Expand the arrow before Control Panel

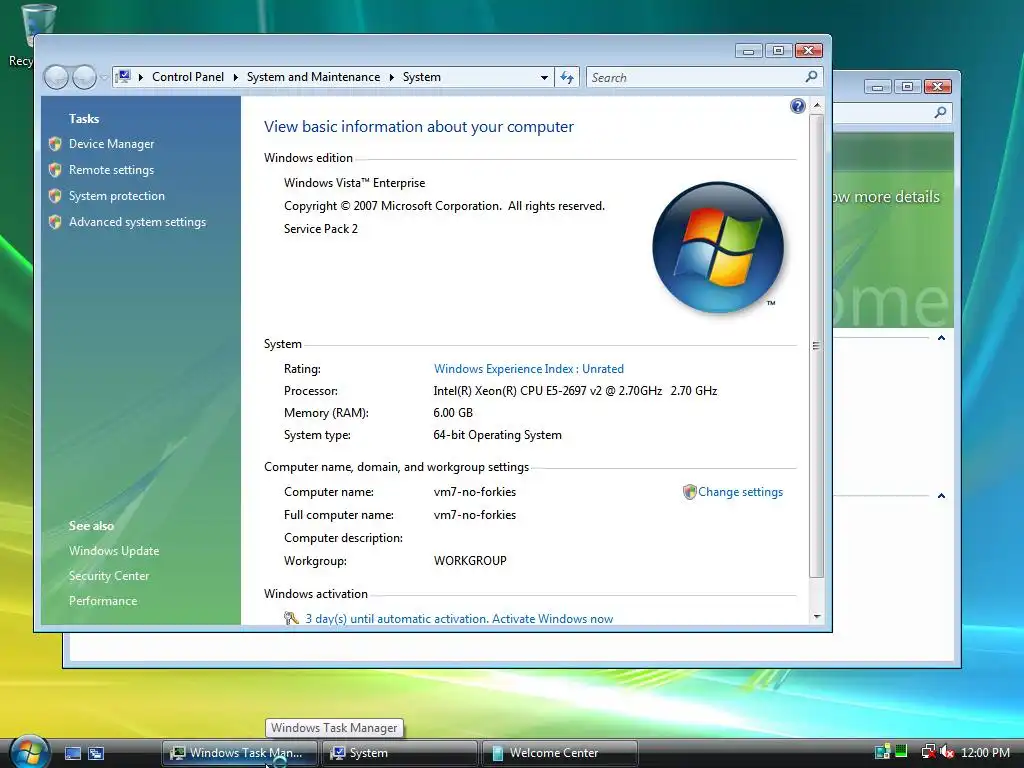coord(140,77)
